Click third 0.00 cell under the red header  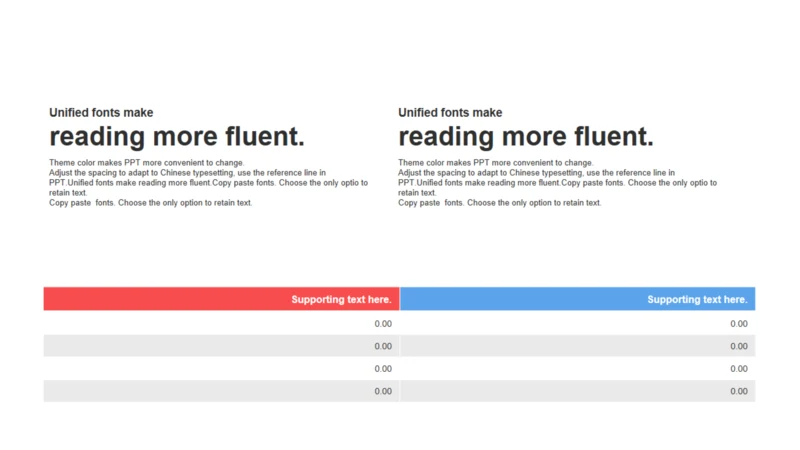pos(221,368)
